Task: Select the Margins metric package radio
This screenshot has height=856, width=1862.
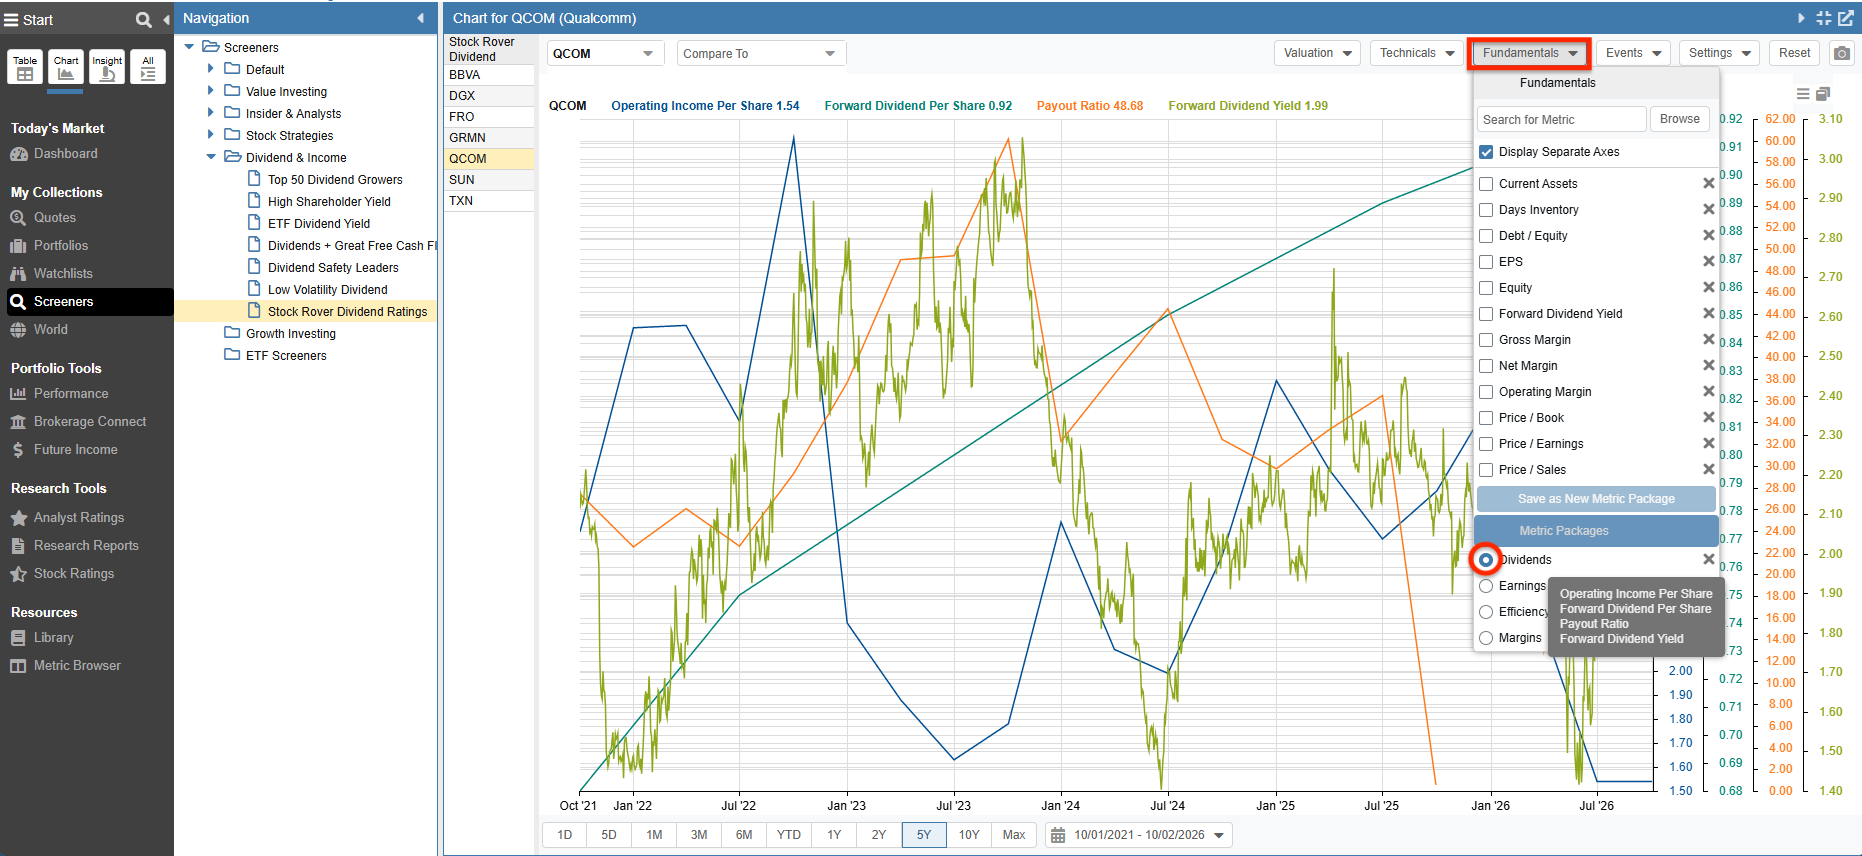Action: pyautogui.click(x=1486, y=638)
